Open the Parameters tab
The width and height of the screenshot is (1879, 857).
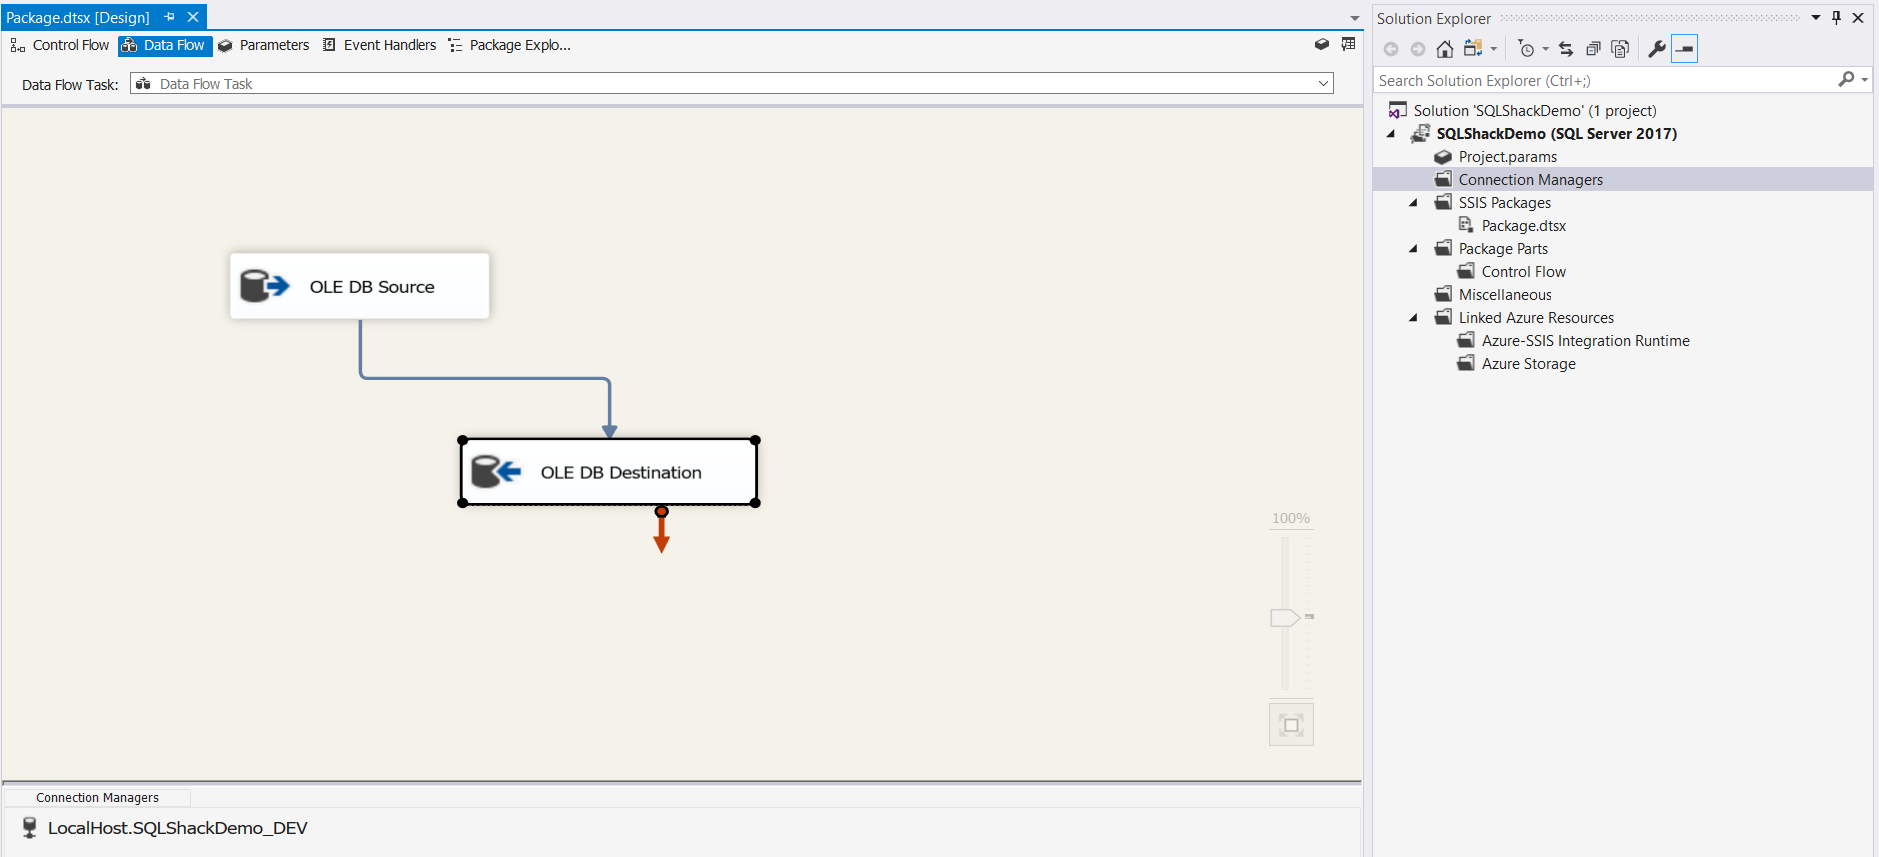264,45
